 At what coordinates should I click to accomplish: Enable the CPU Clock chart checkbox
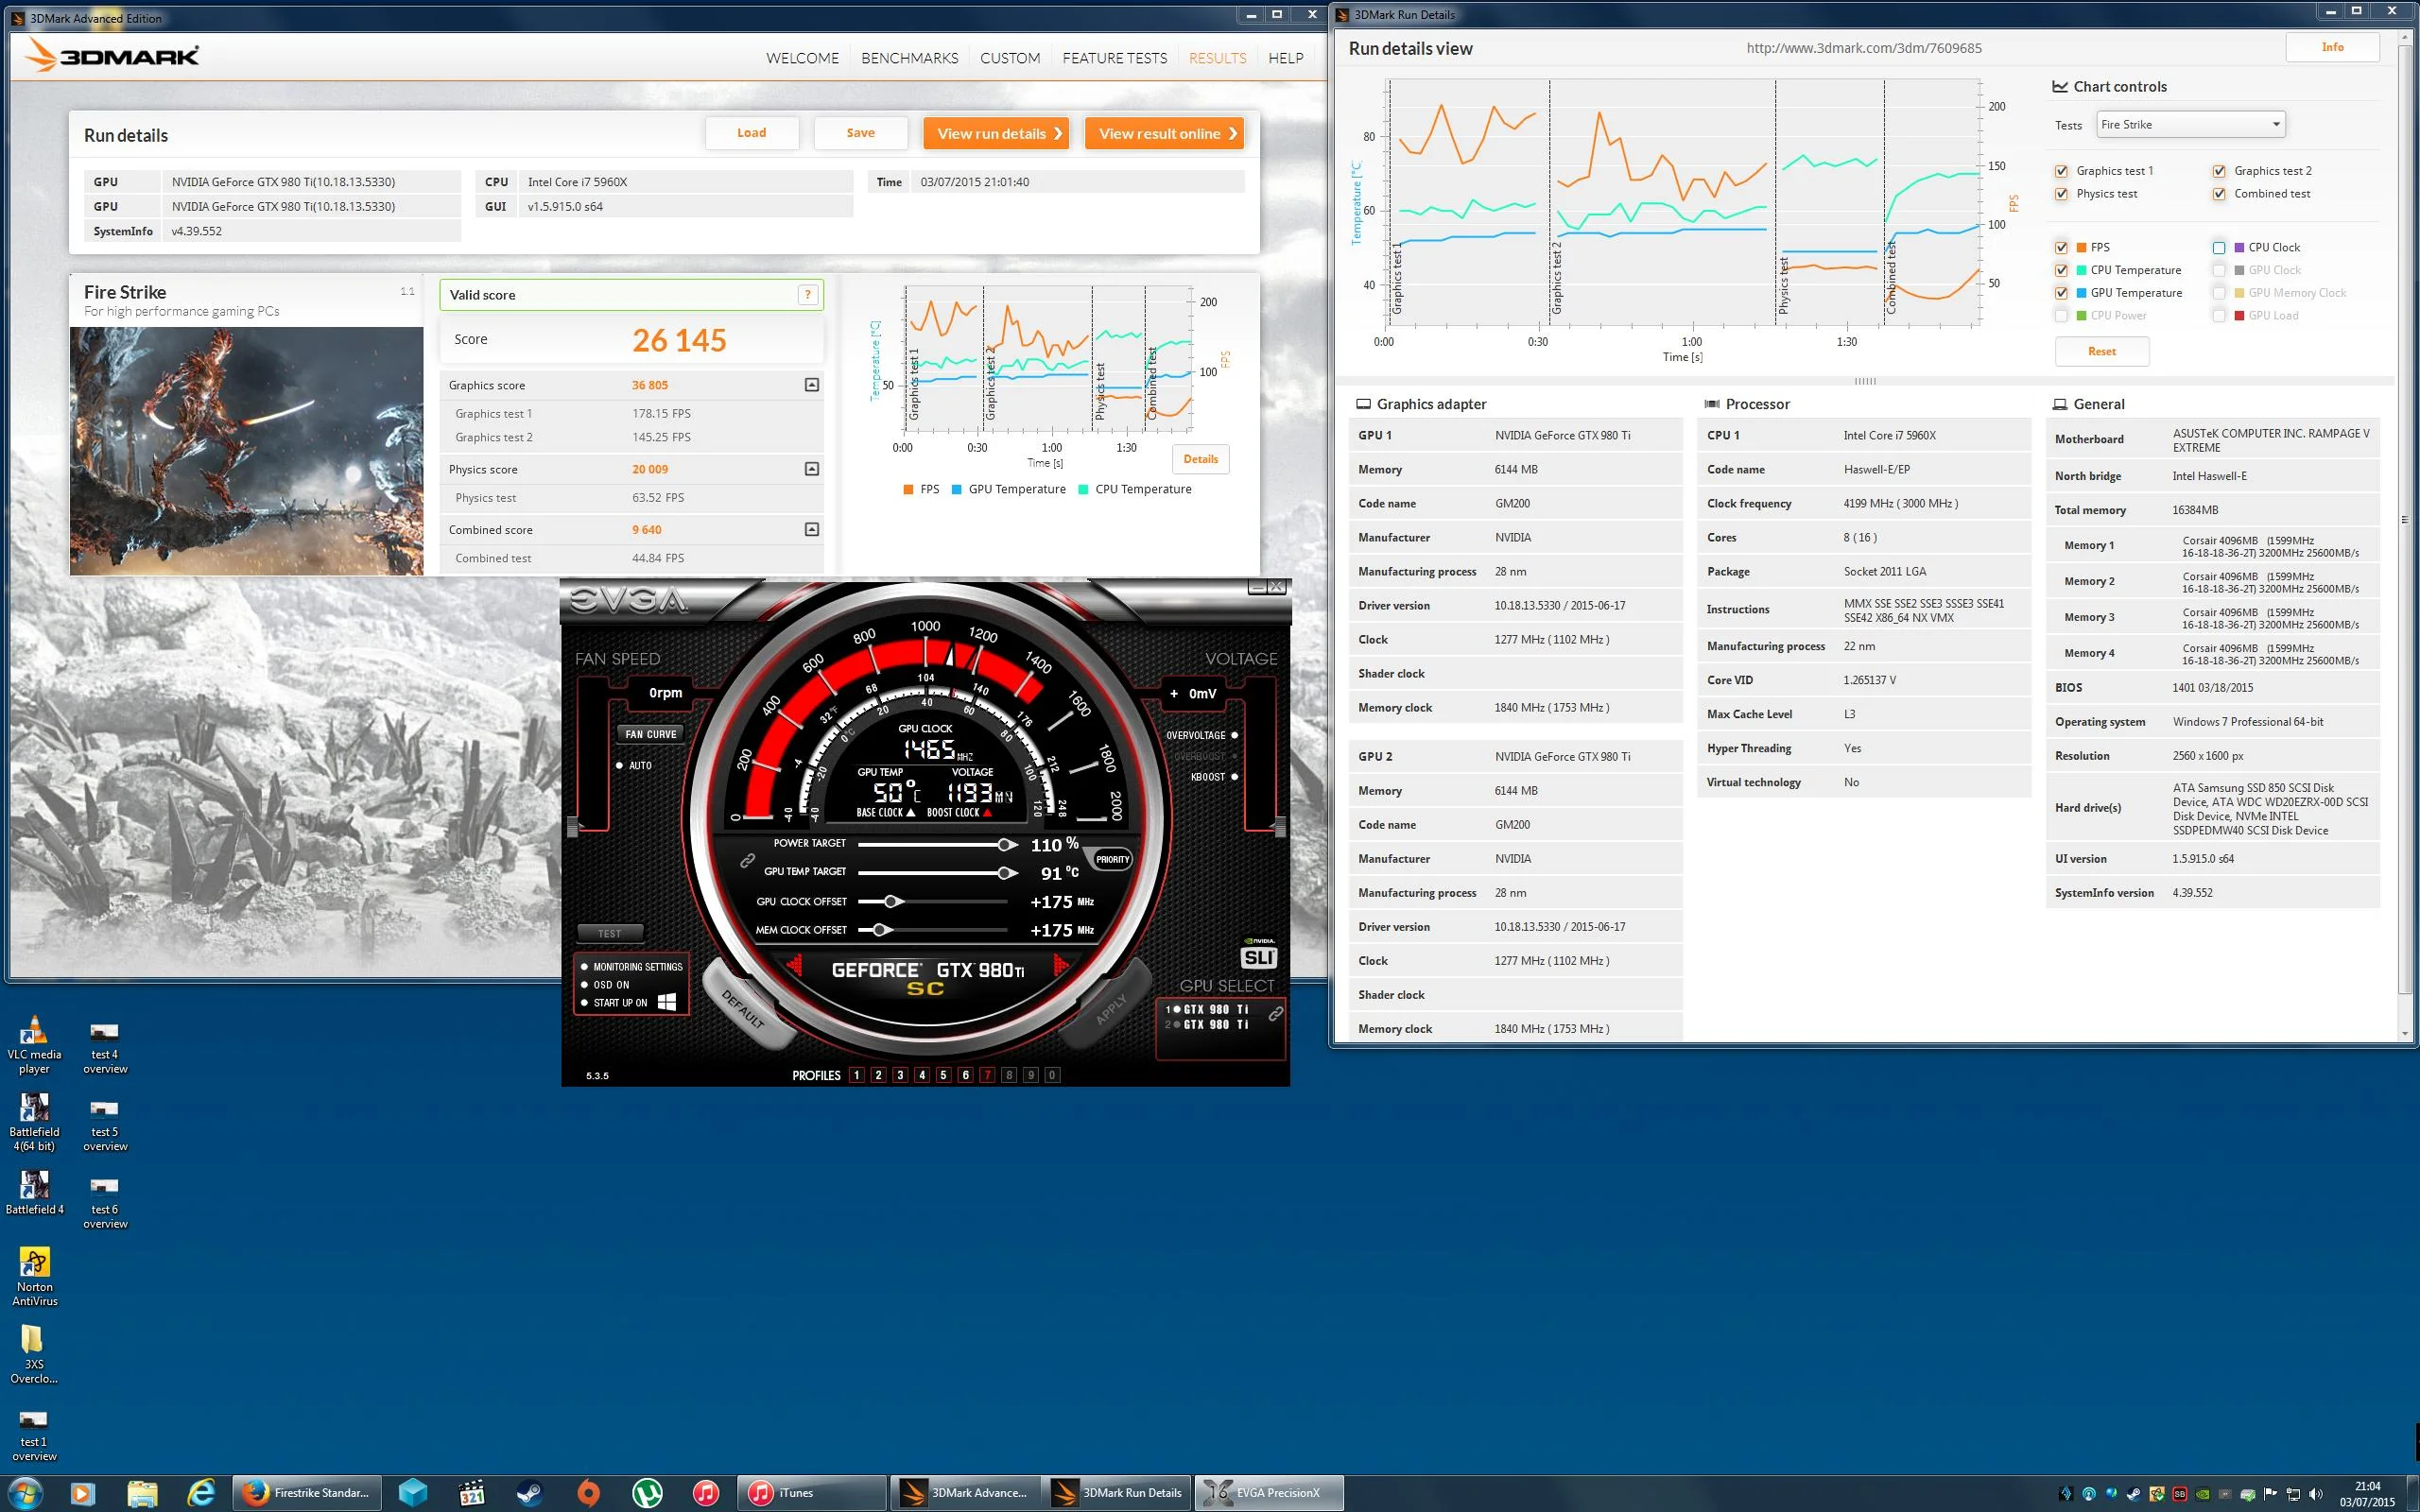click(x=2219, y=247)
